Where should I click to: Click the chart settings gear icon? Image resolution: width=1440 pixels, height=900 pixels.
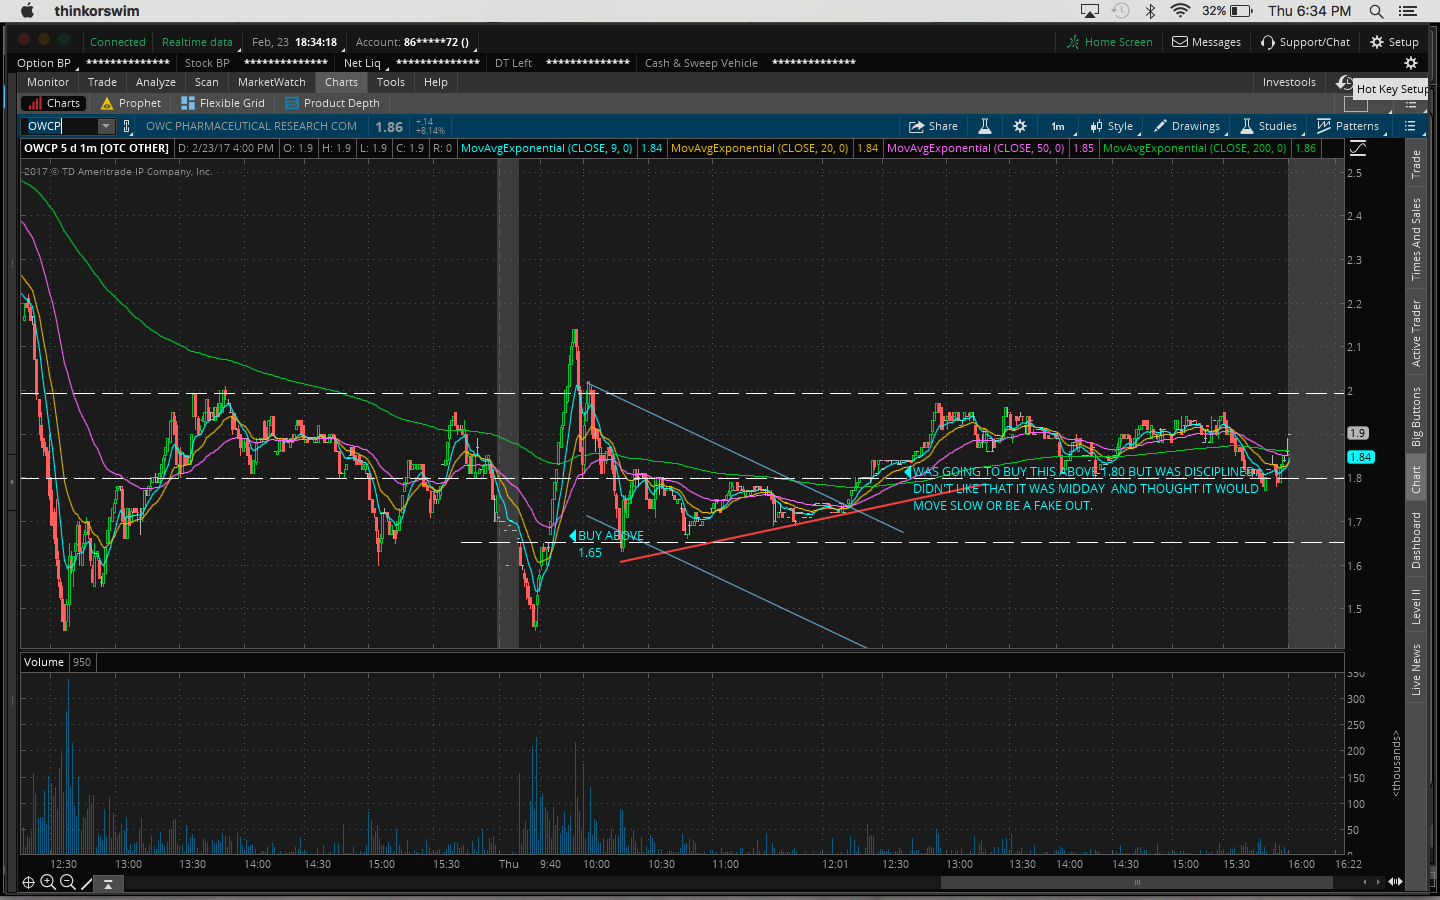coord(1019,126)
